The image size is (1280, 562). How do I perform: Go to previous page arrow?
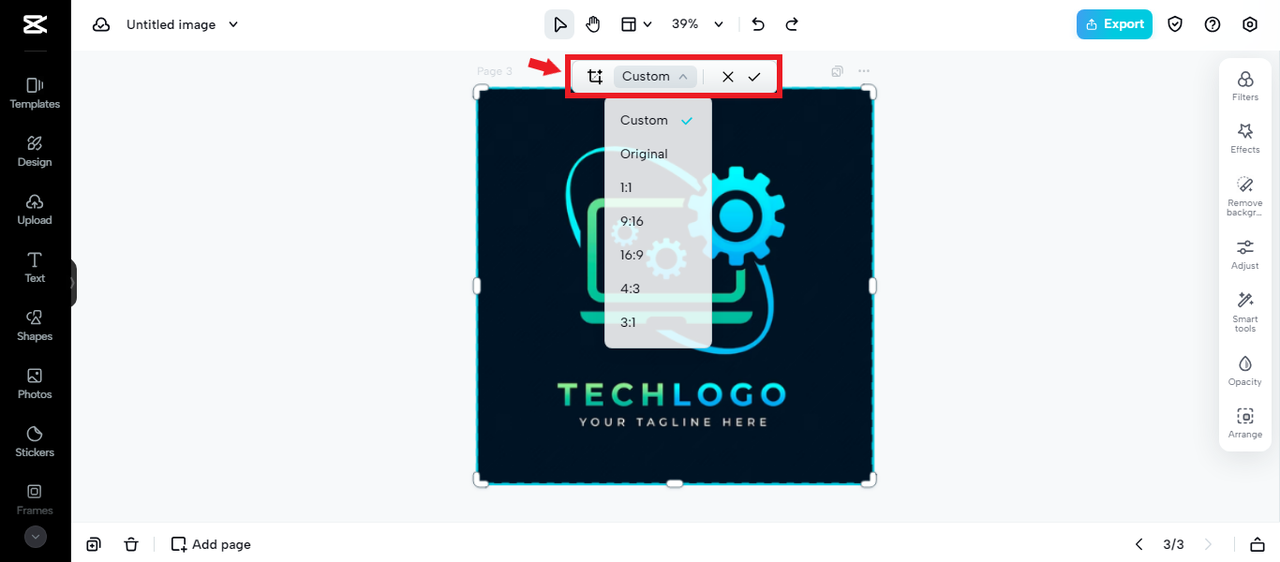(x=1139, y=544)
